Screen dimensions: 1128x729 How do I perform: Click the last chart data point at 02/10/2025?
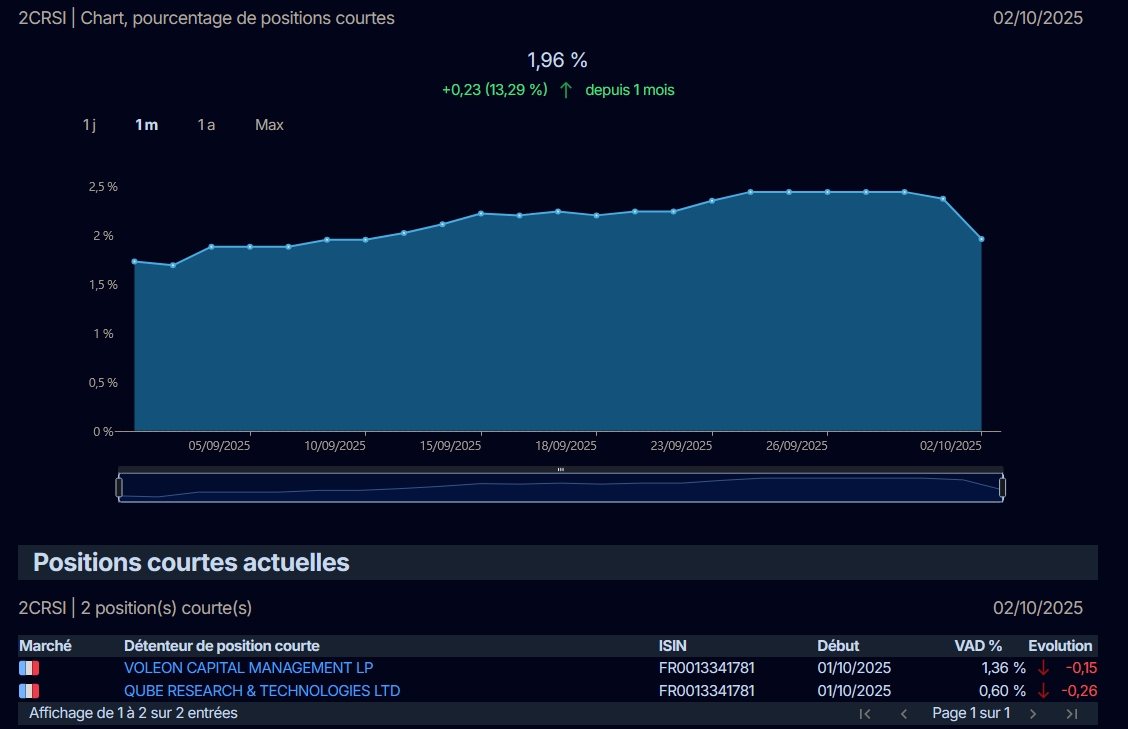pos(981,239)
